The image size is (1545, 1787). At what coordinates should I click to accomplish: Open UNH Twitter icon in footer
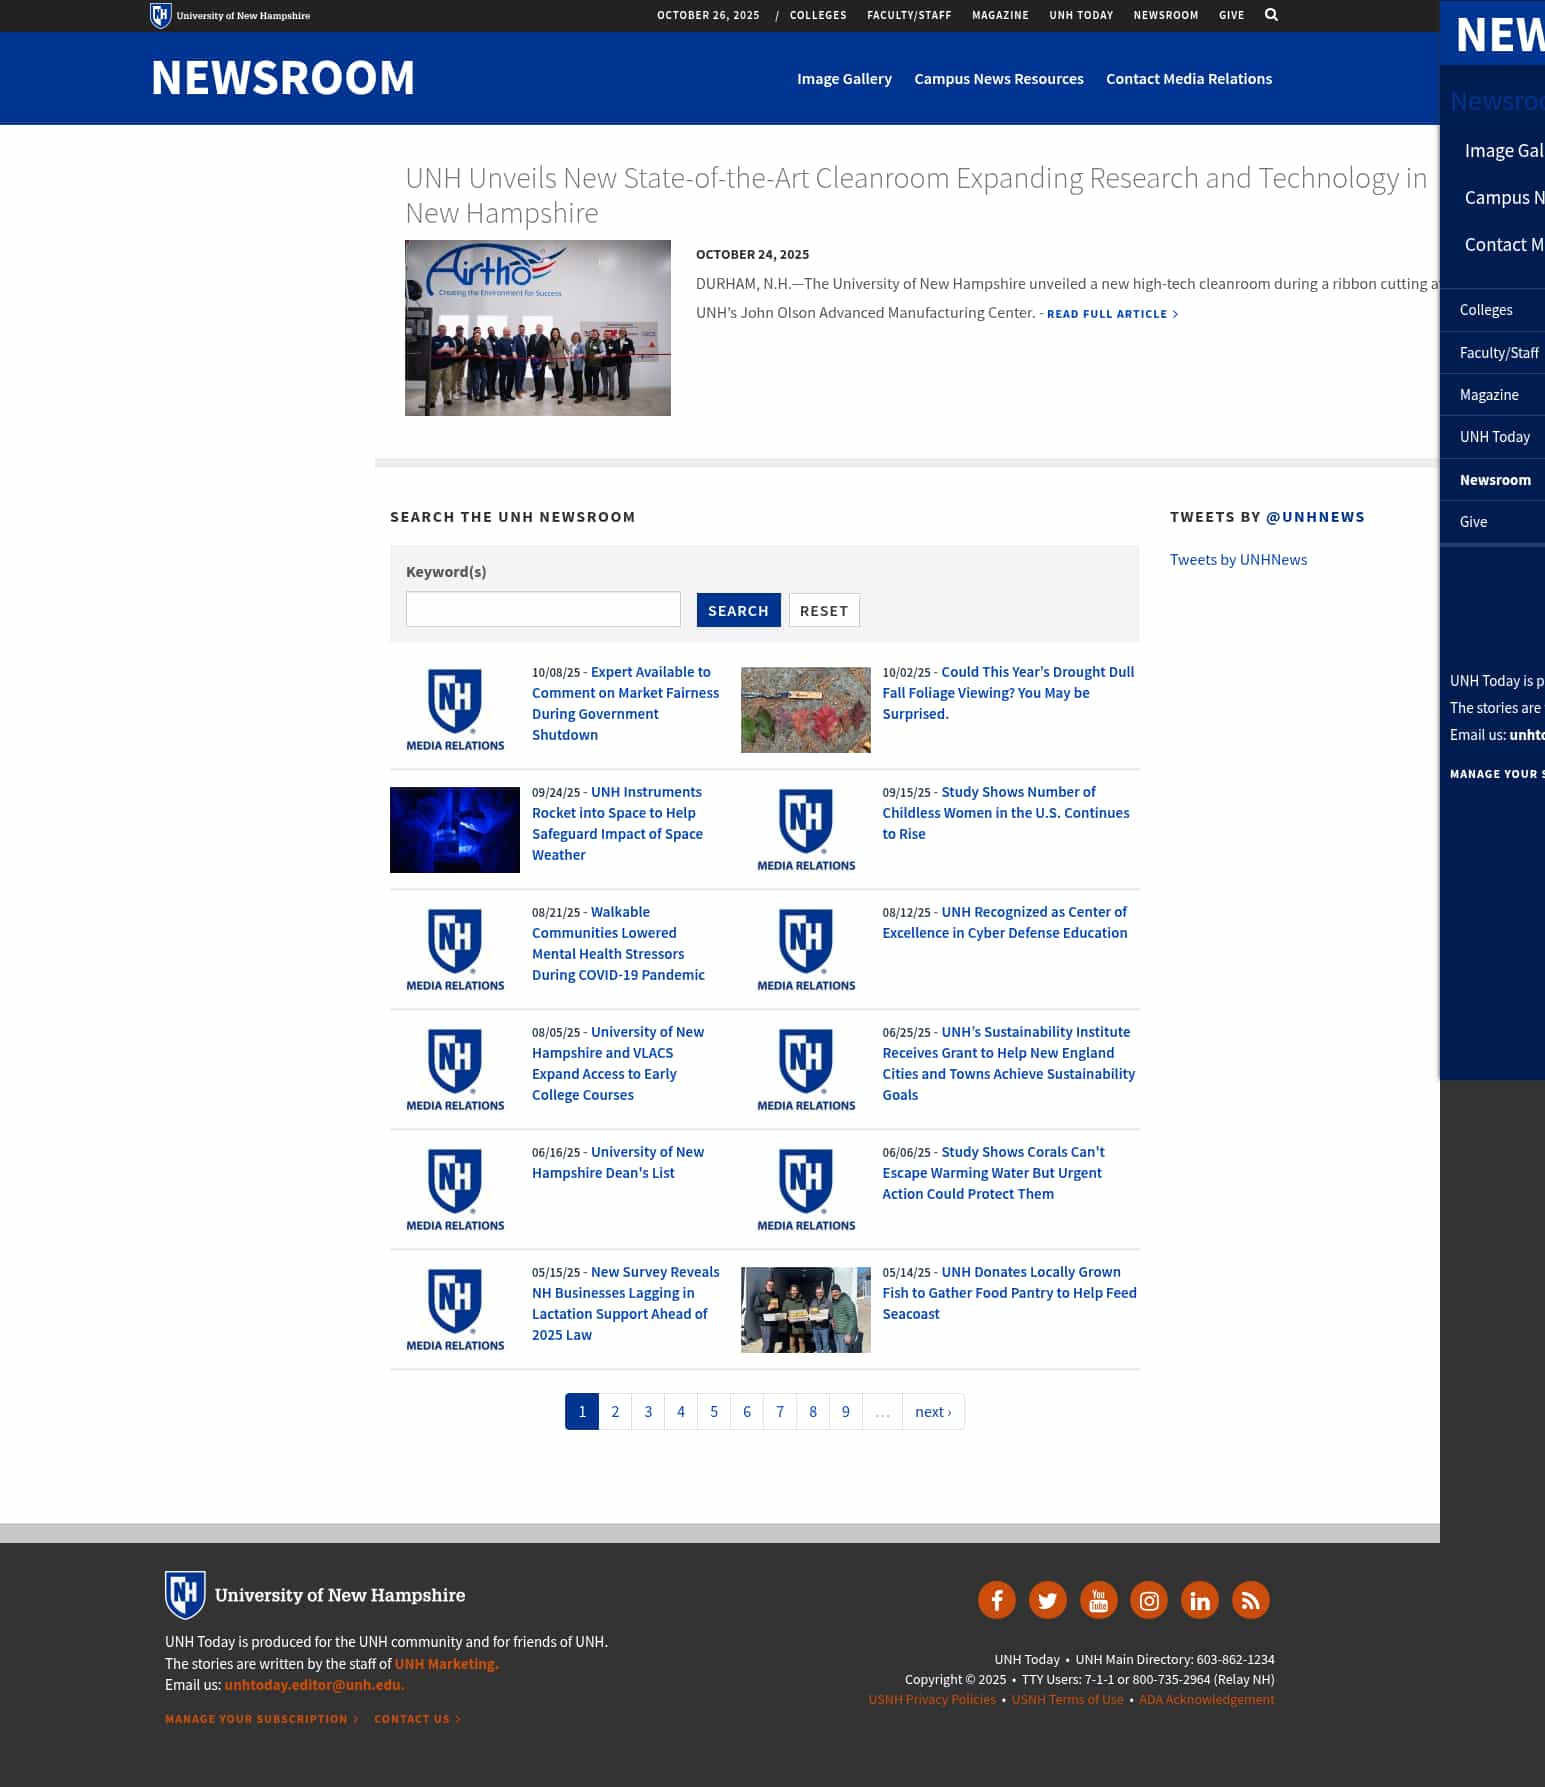(x=1047, y=1600)
